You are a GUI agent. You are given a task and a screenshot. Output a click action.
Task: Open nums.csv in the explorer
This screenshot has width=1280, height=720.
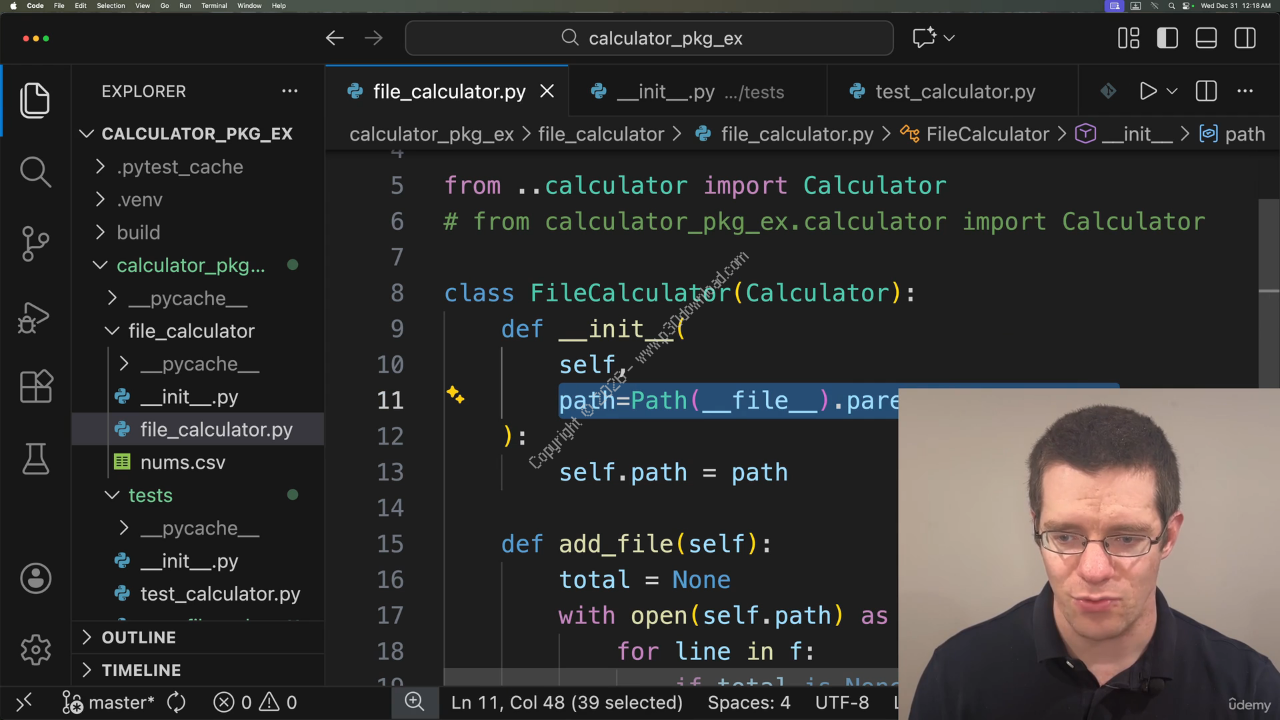[x=182, y=462]
